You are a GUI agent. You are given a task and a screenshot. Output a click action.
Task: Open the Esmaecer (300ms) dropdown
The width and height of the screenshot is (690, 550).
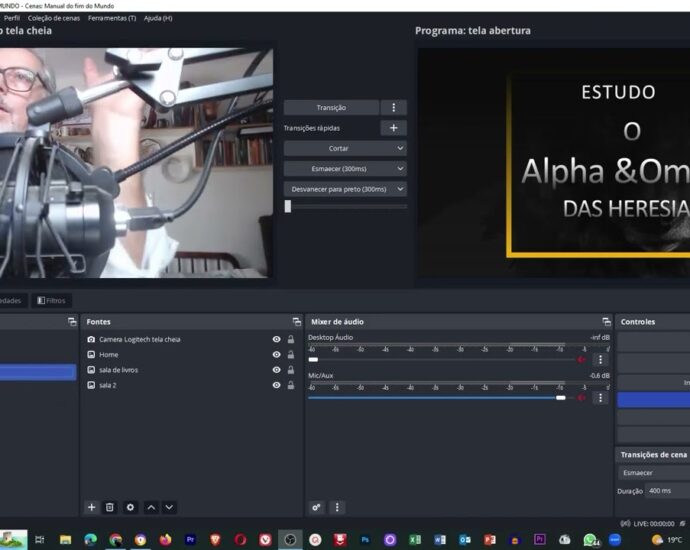[345, 168]
